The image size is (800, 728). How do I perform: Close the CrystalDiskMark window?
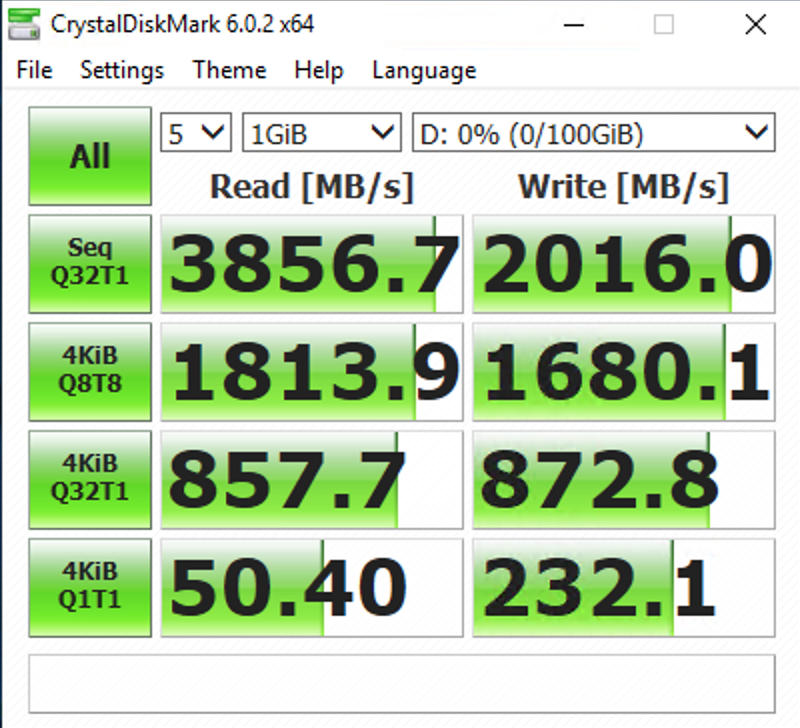pyautogui.click(x=755, y=24)
